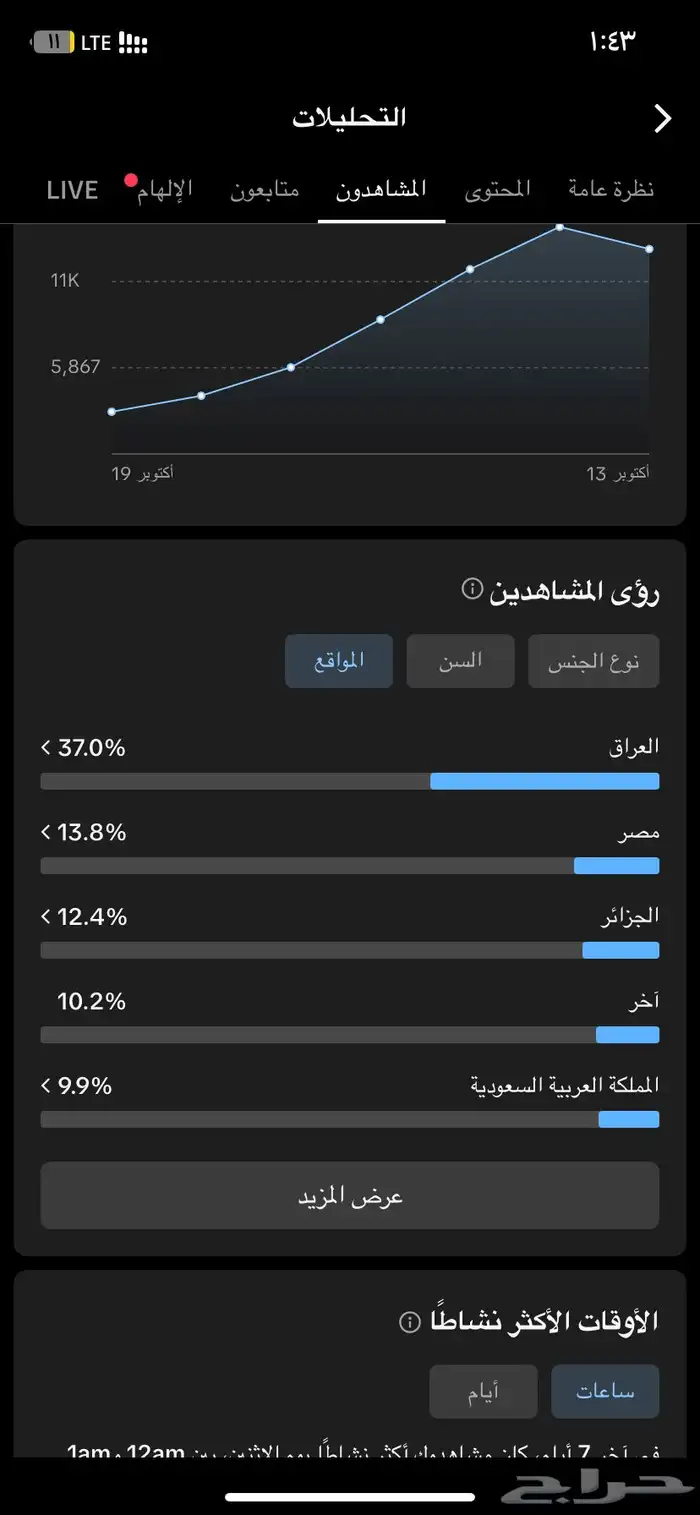
Task: Switch viewer insights to نوع الجنس
Action: [593, 661]
